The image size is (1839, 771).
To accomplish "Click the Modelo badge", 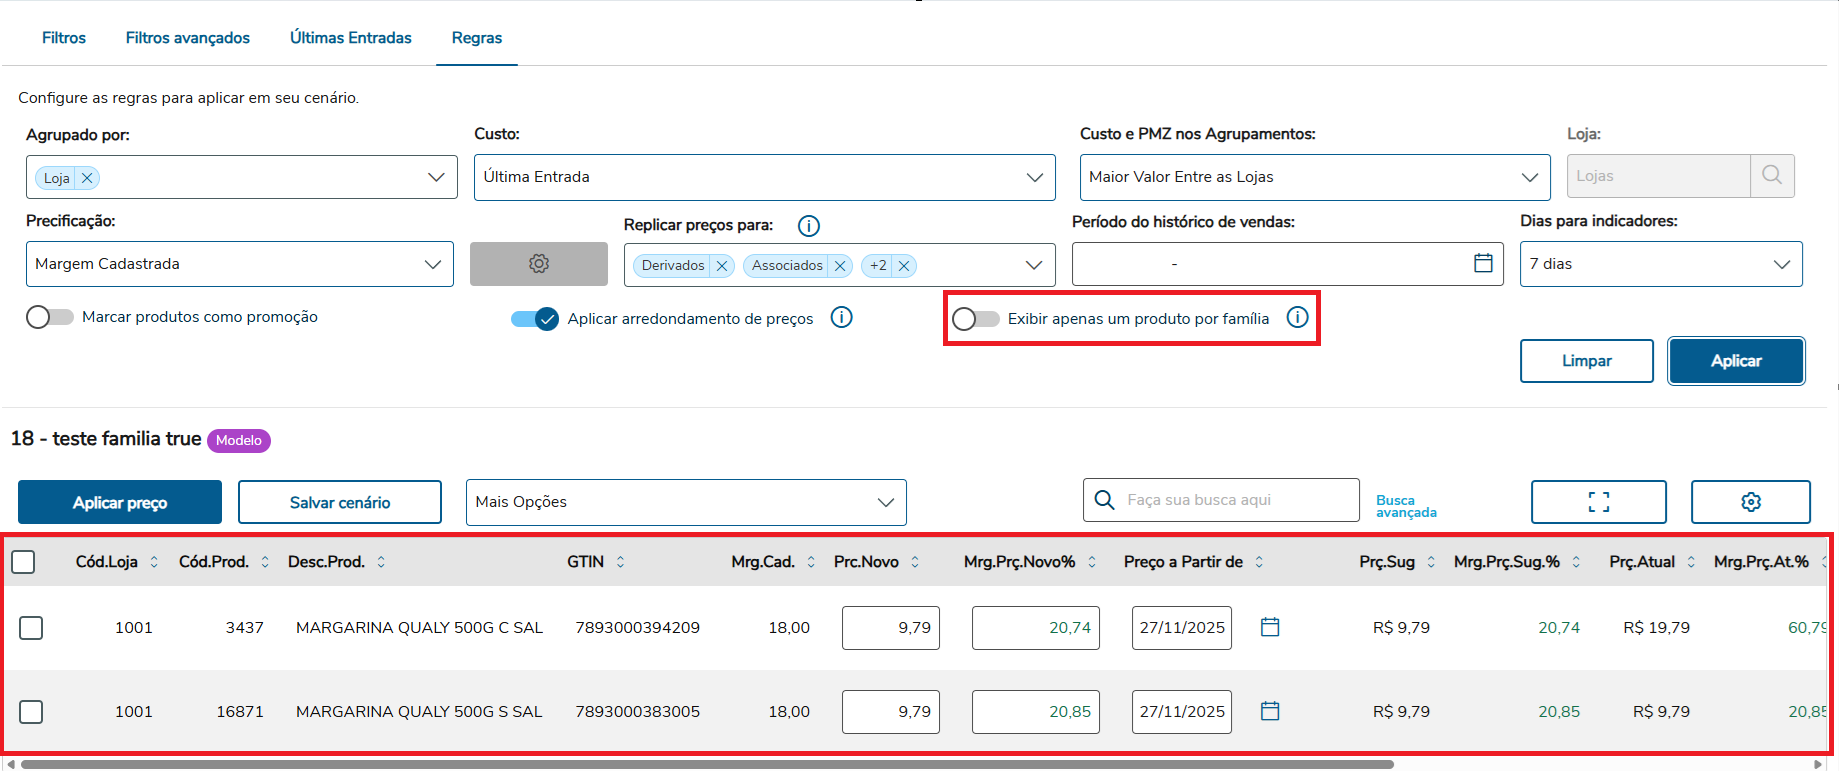I will click(239, 440).
